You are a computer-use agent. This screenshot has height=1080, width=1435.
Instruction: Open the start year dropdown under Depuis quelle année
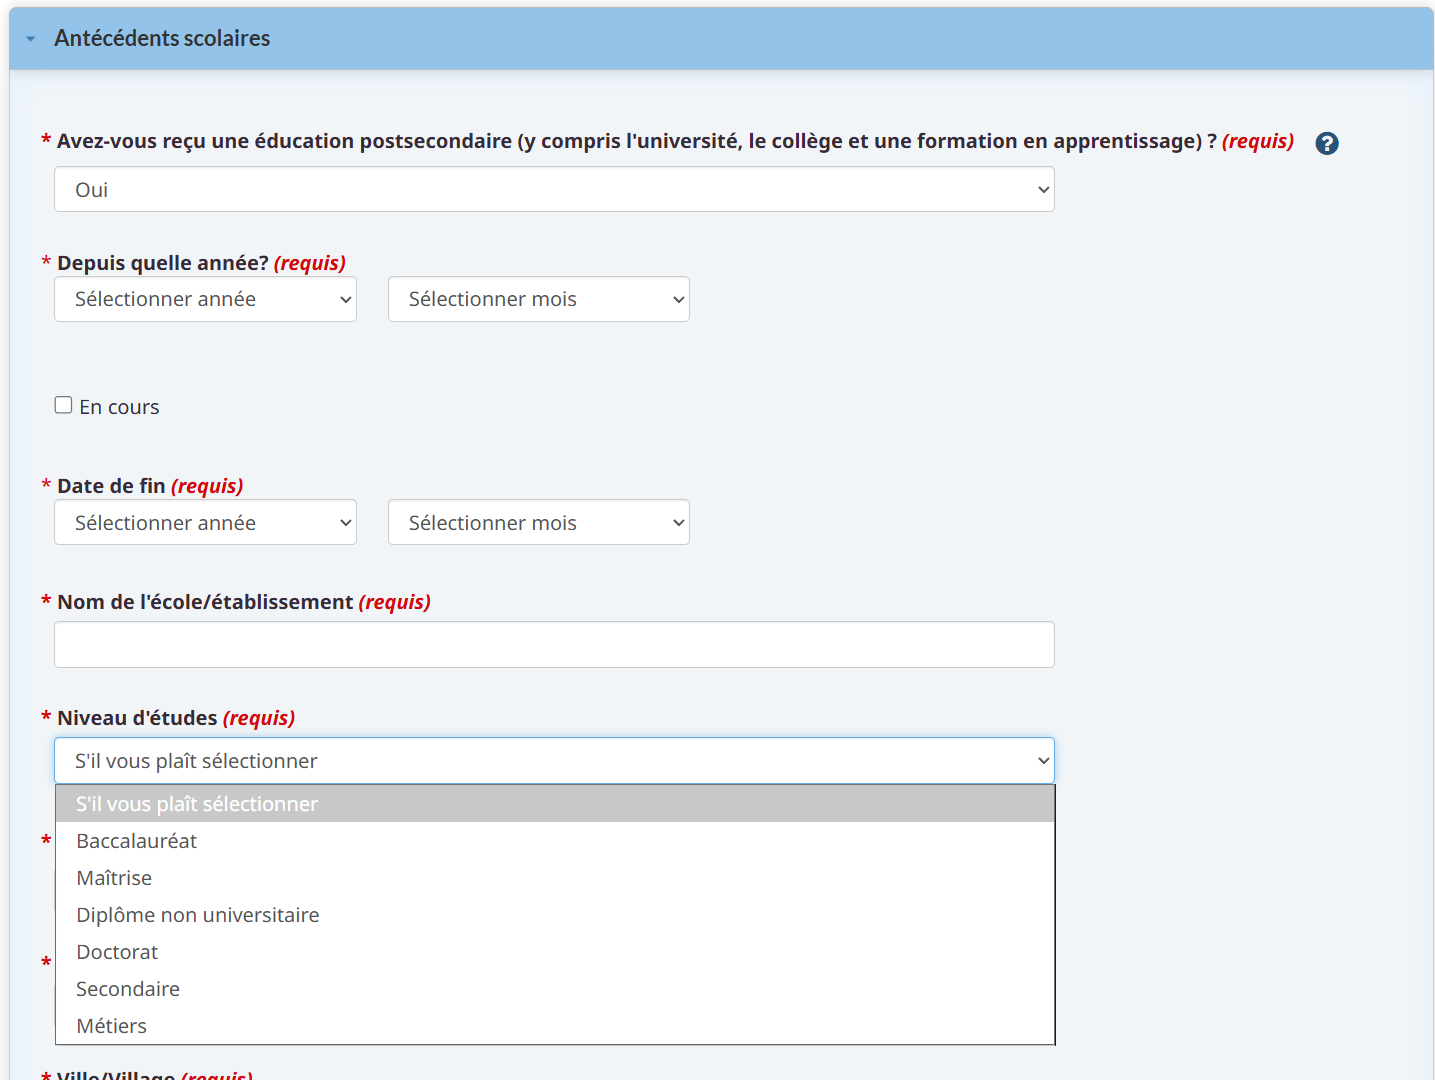click(x=205, y=299)
